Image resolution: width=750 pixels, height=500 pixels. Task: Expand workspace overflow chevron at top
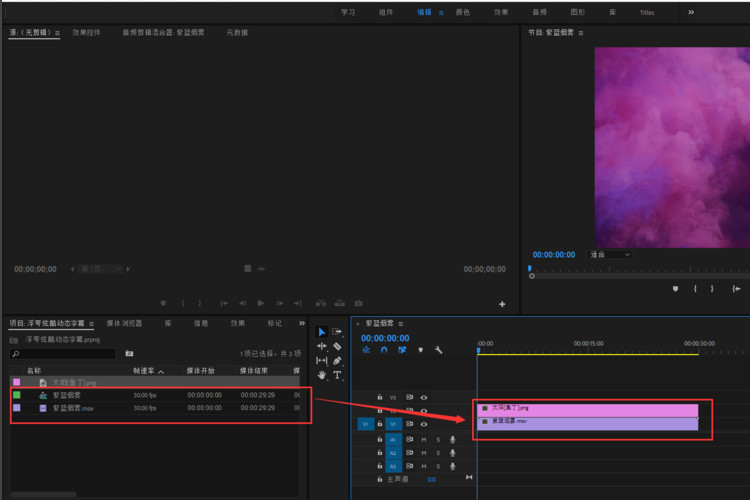coord(690,12)
